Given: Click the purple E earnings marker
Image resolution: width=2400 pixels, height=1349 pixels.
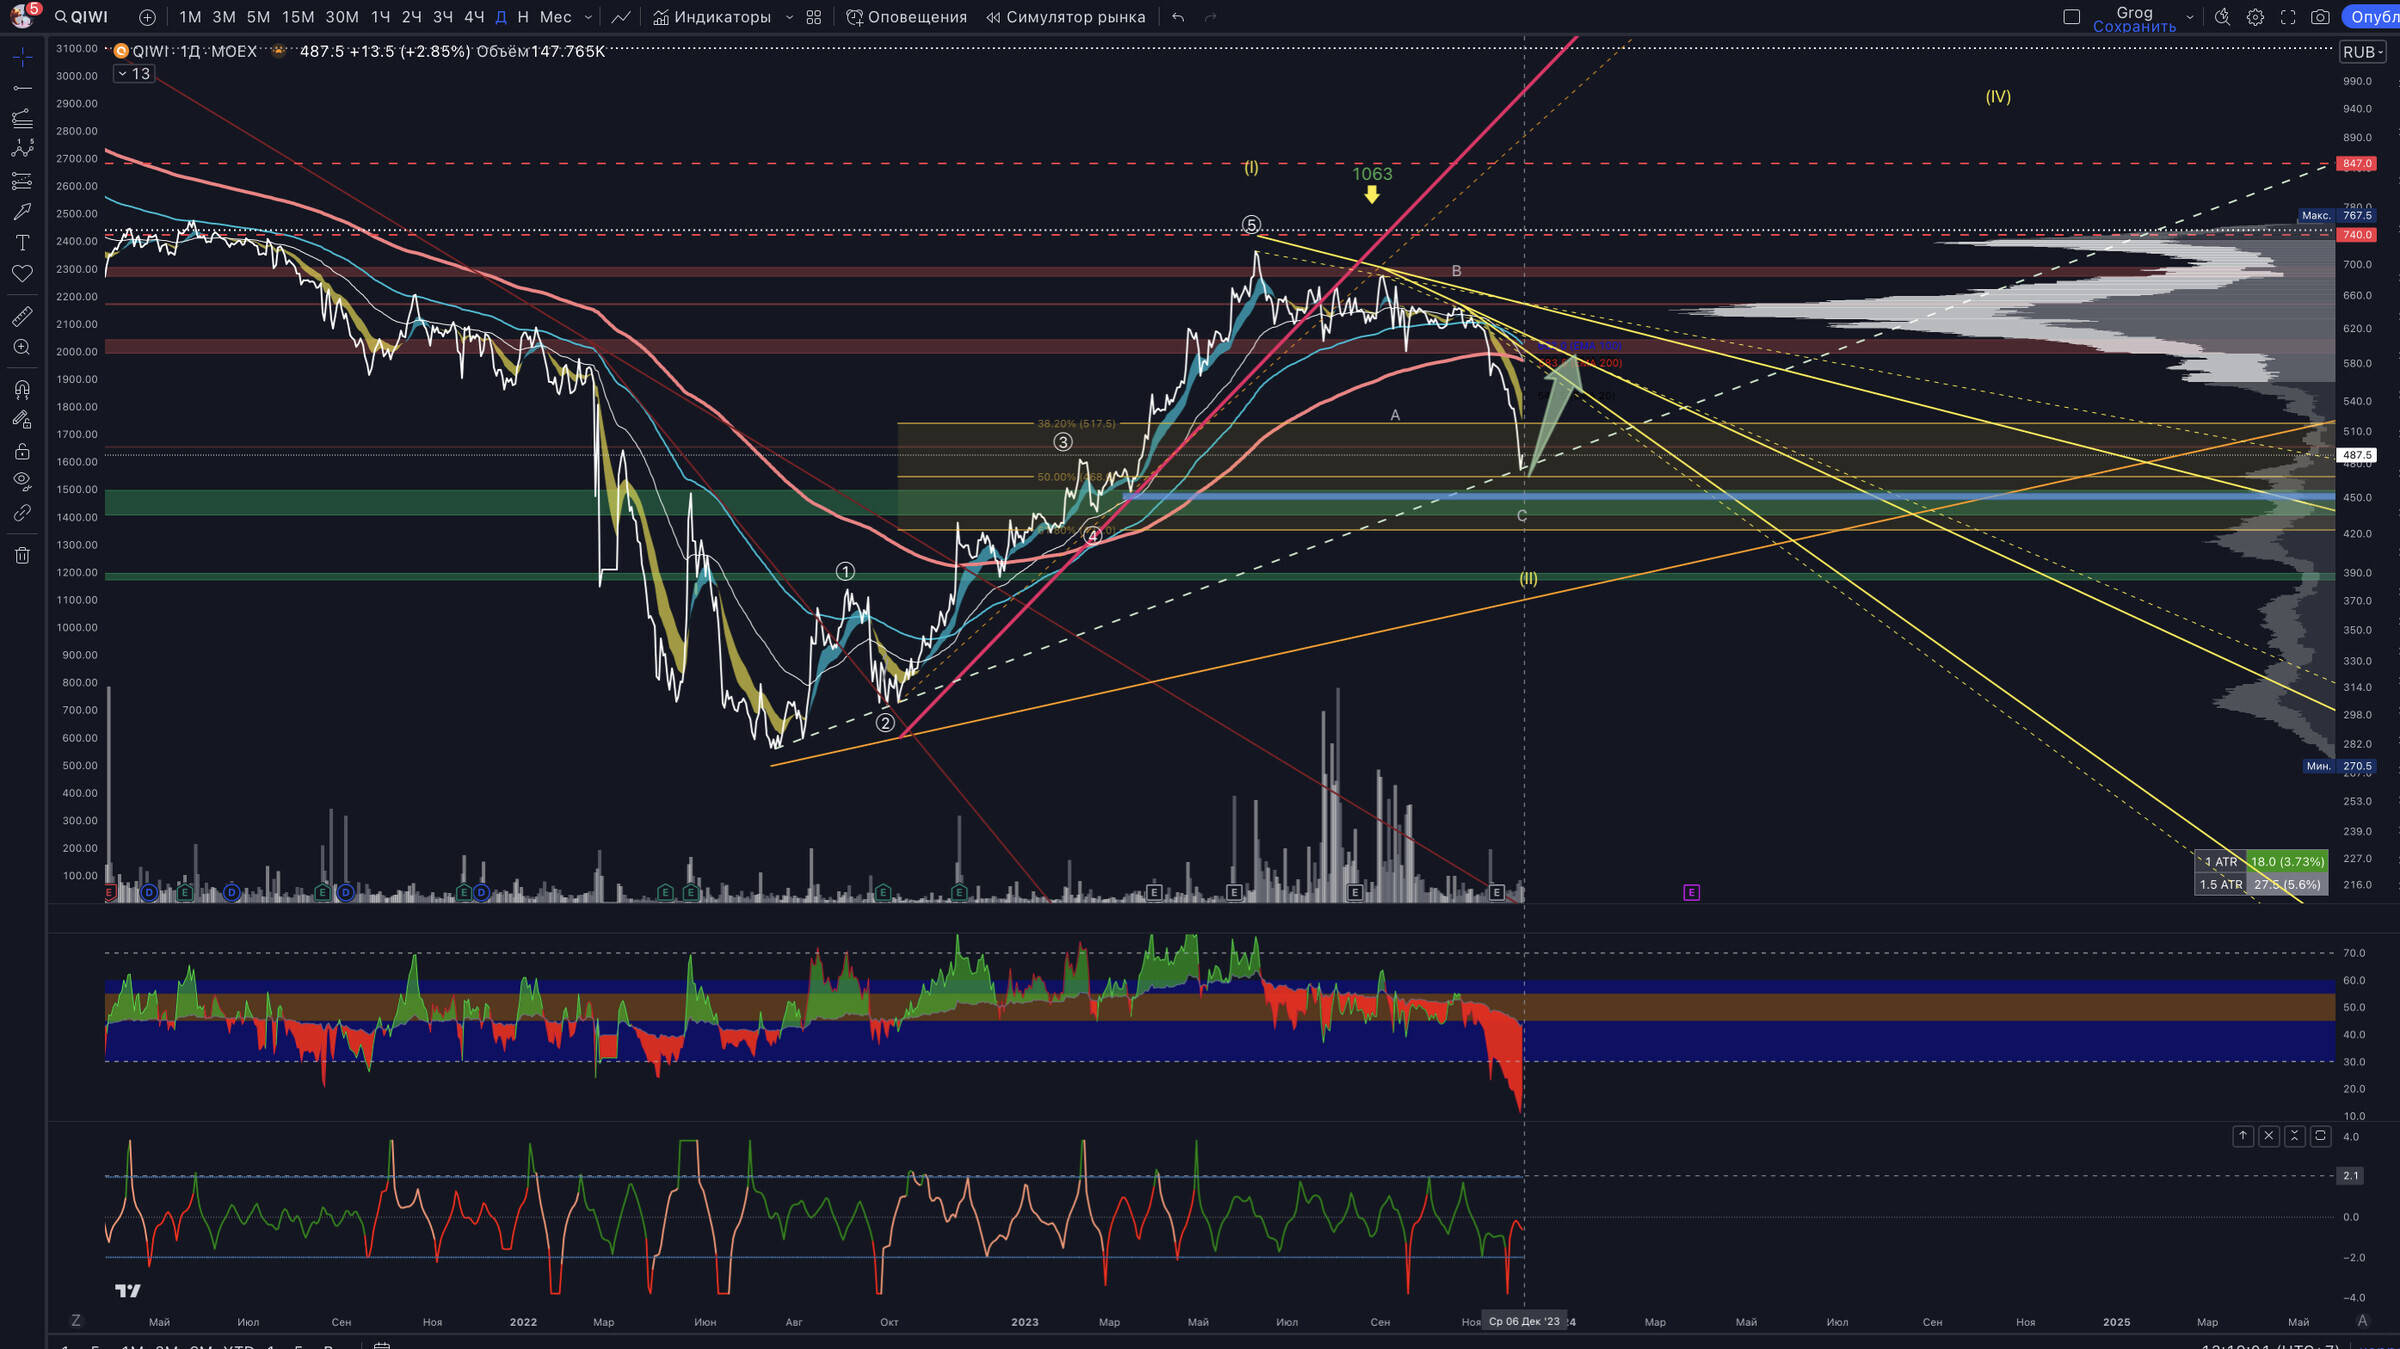Looking at the screenshot, I should point(1691,892).
